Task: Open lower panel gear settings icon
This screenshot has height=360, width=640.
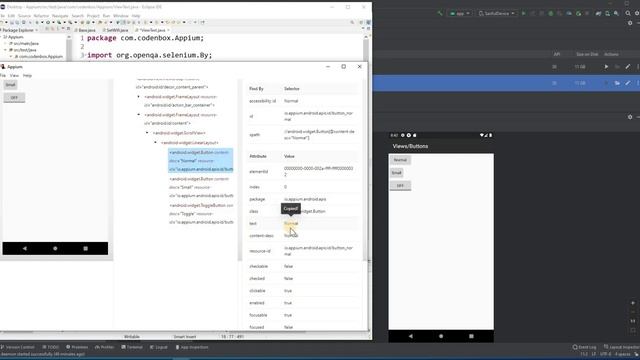Action: tap(630, 117)
